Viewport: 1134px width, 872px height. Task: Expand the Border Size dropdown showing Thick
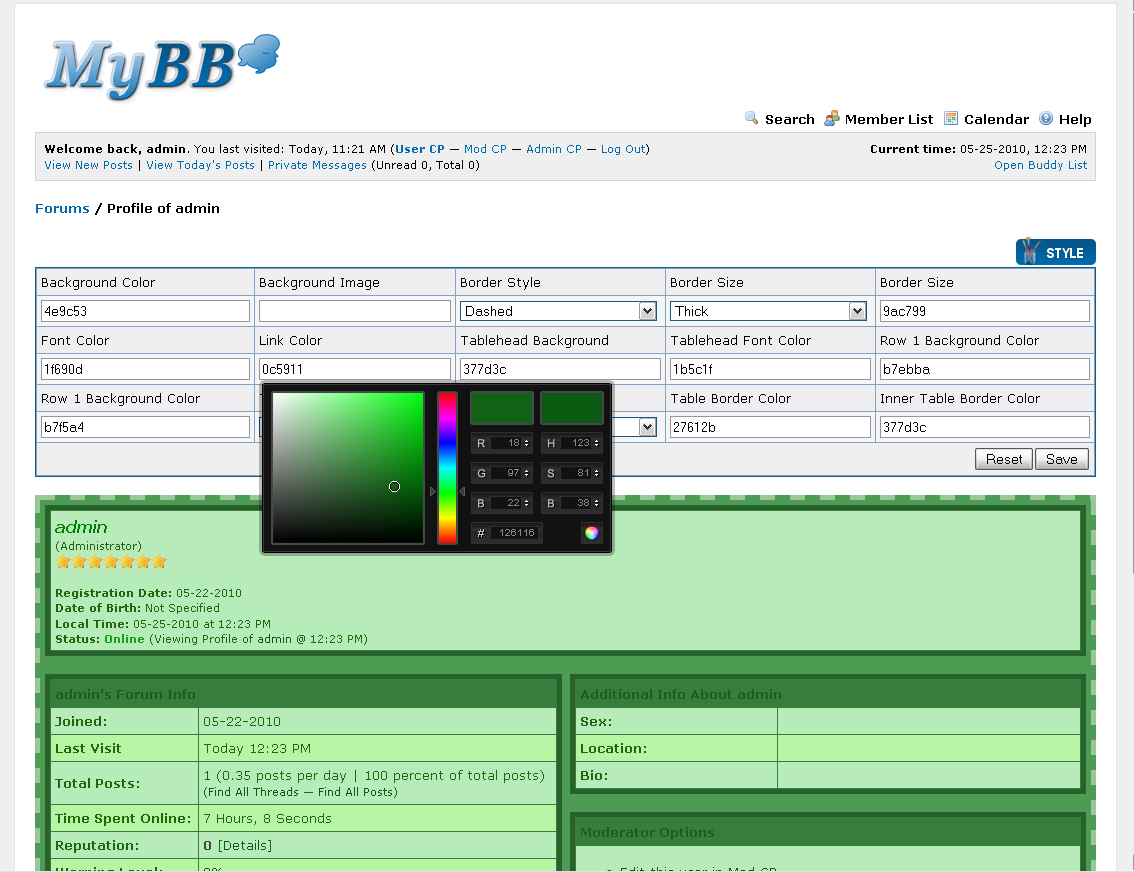(768, 311)
